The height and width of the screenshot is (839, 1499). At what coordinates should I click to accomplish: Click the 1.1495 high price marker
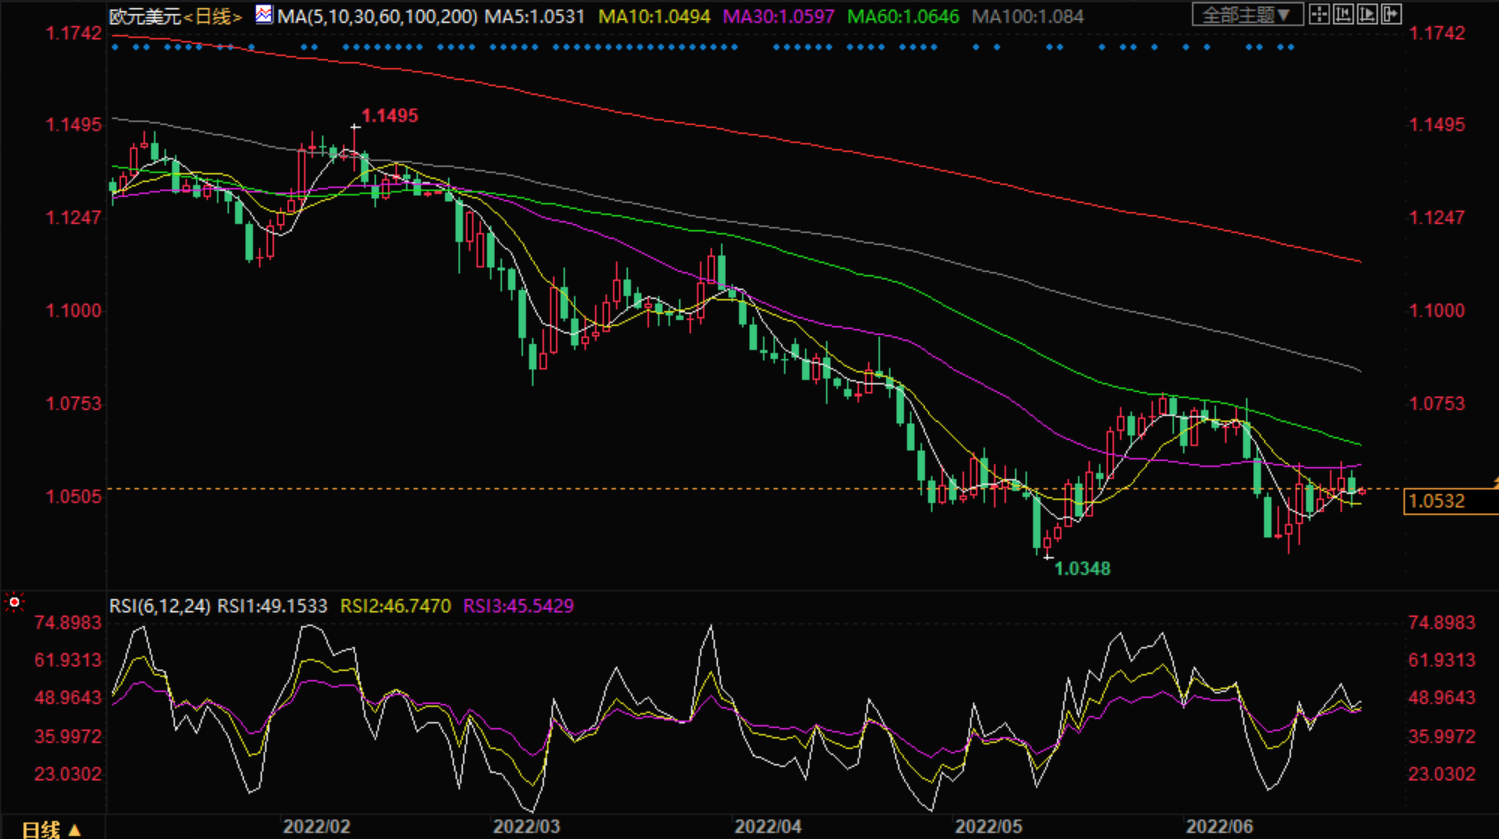pos(389,116)
